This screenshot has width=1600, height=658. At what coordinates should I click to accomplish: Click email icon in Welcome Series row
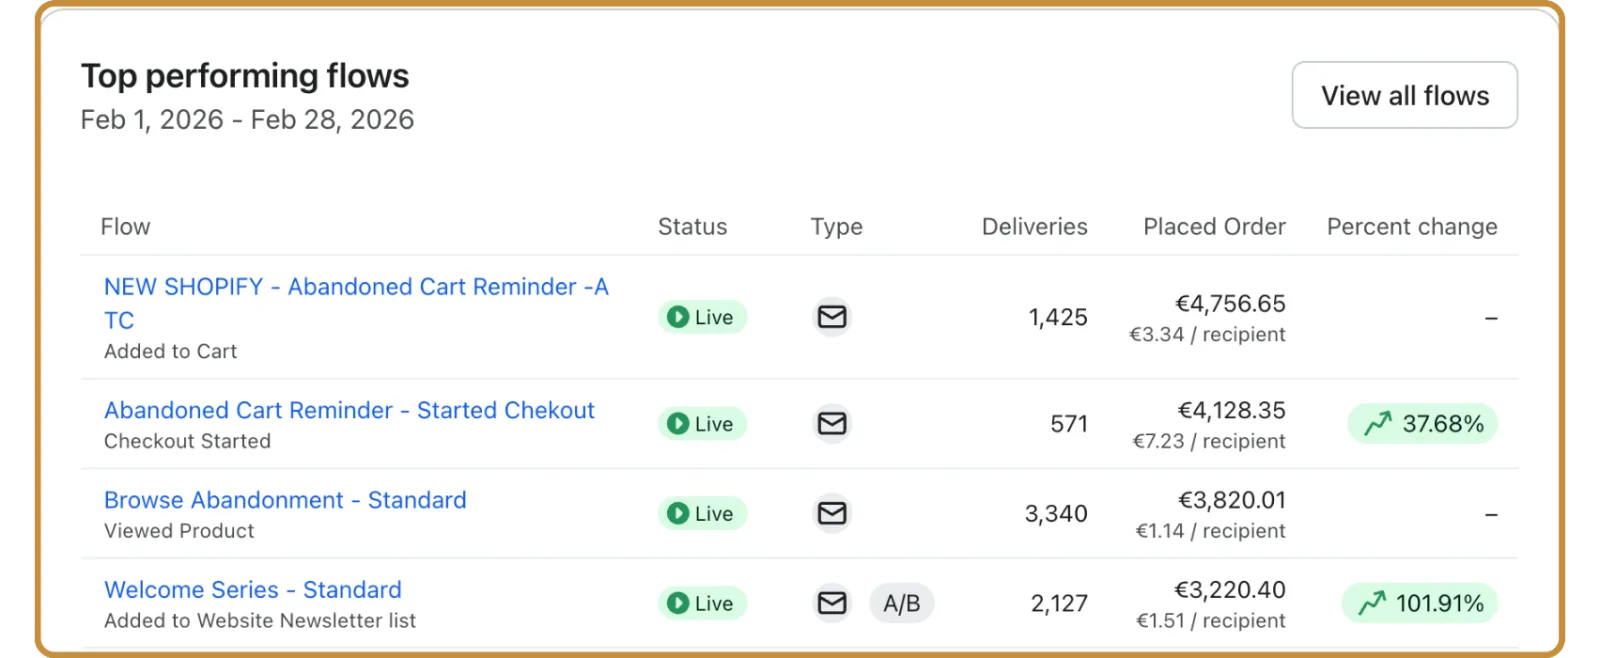[x=832, y=603]
